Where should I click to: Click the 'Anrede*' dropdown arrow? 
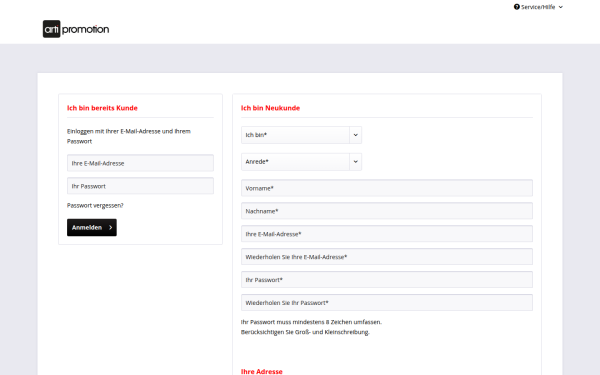coord(355,162)
